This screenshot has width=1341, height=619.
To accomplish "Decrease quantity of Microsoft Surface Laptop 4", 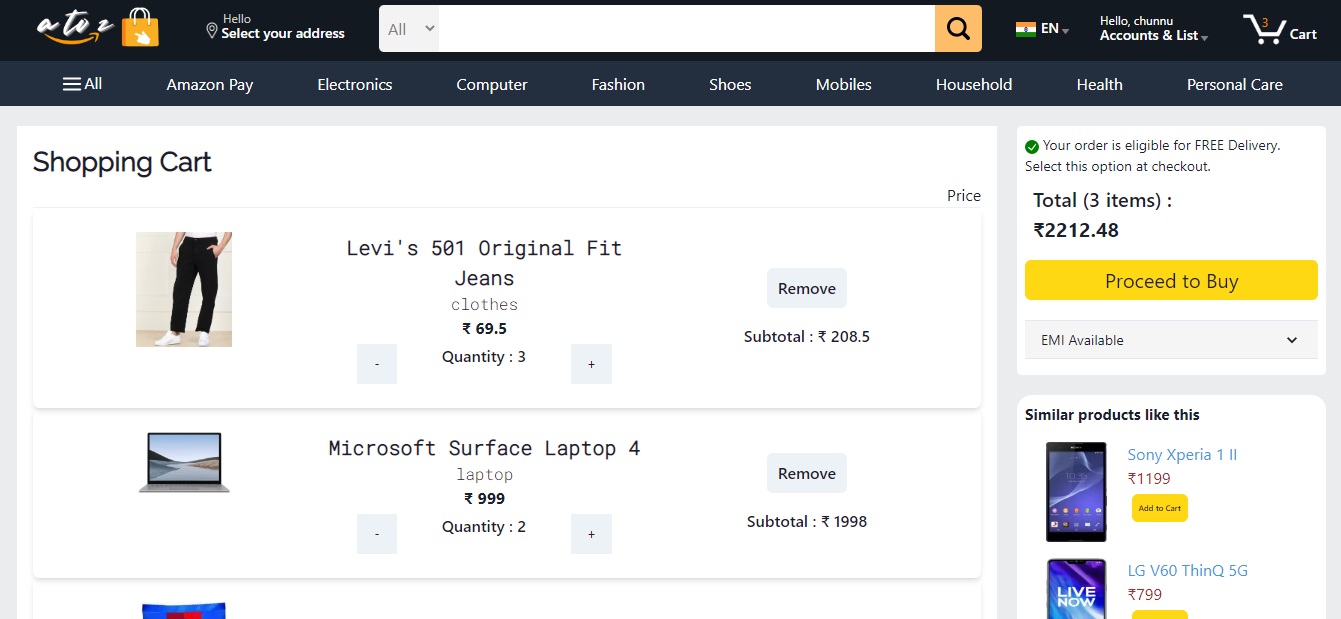I will tap(377, 534).
